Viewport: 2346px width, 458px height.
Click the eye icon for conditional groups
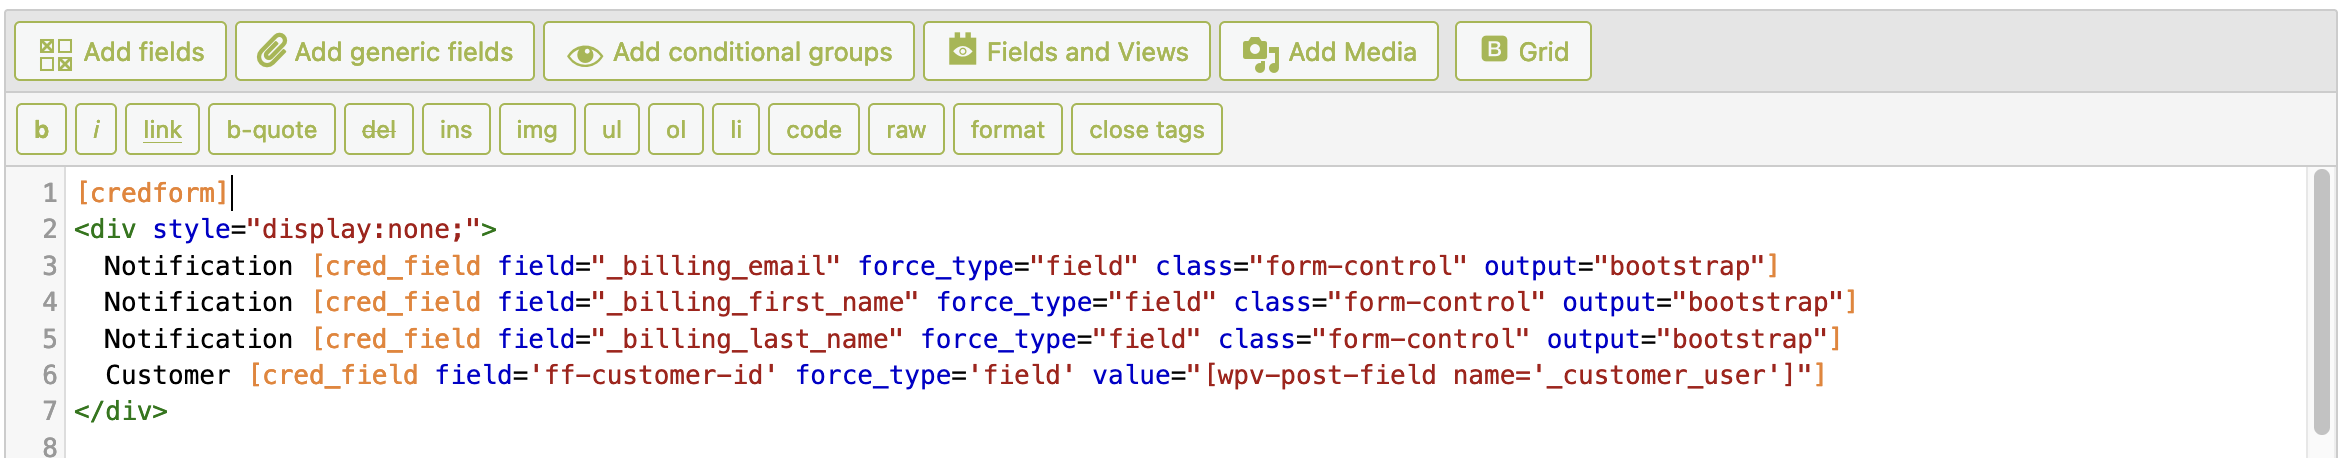[584, 55]
